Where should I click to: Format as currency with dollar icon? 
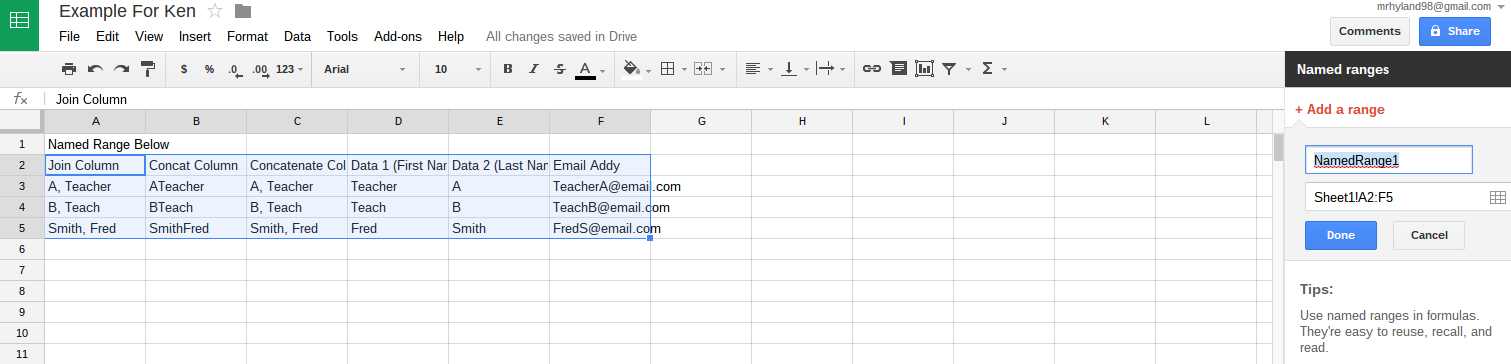point(184,69)
